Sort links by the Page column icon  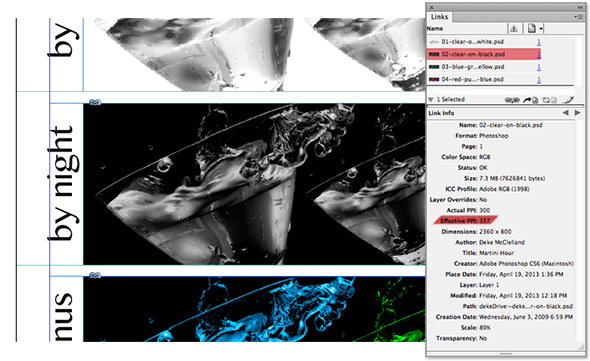(531, 28)
